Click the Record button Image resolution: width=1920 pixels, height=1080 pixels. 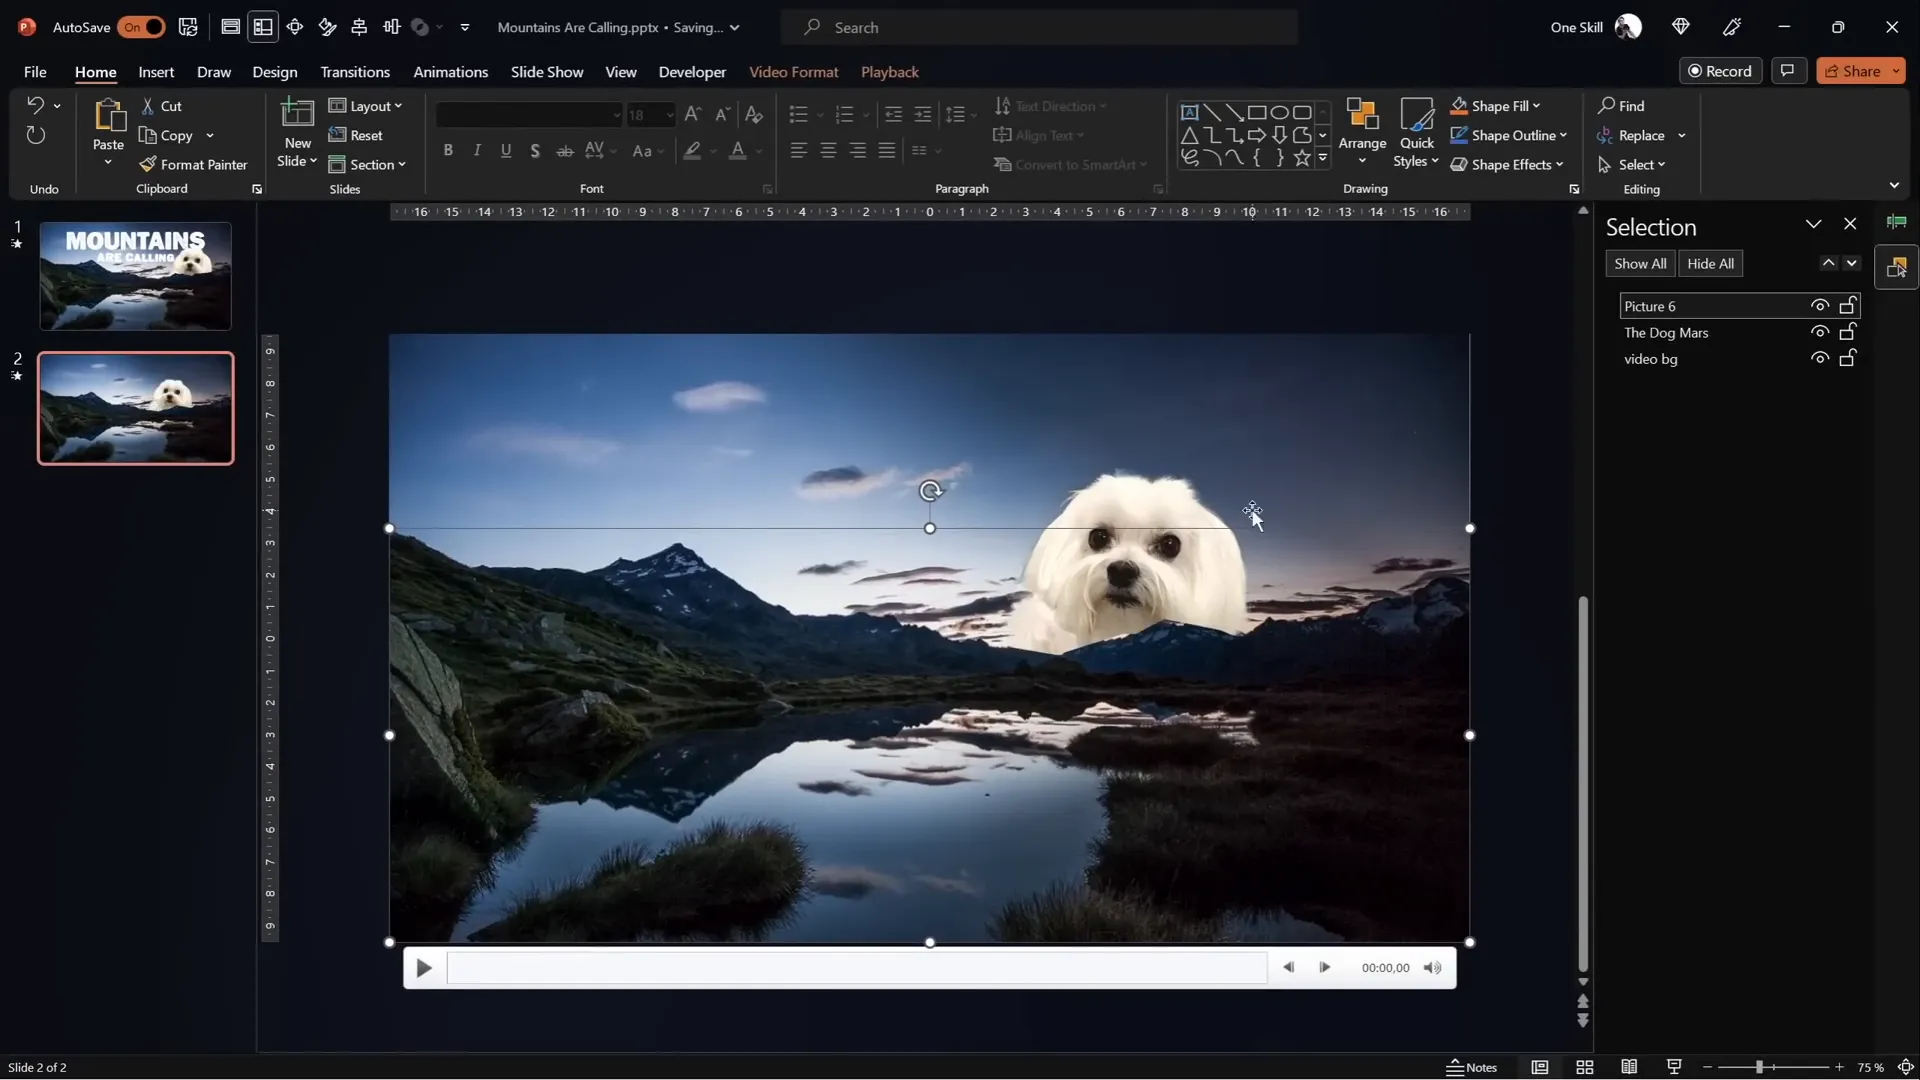(x=1721, y=71)
